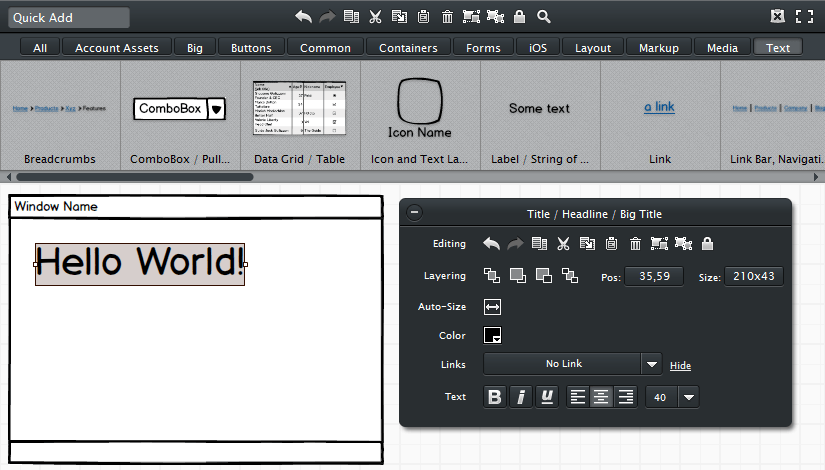
Task: Duplicate selection from the top toolbar
Action: [x=351, y=17]
